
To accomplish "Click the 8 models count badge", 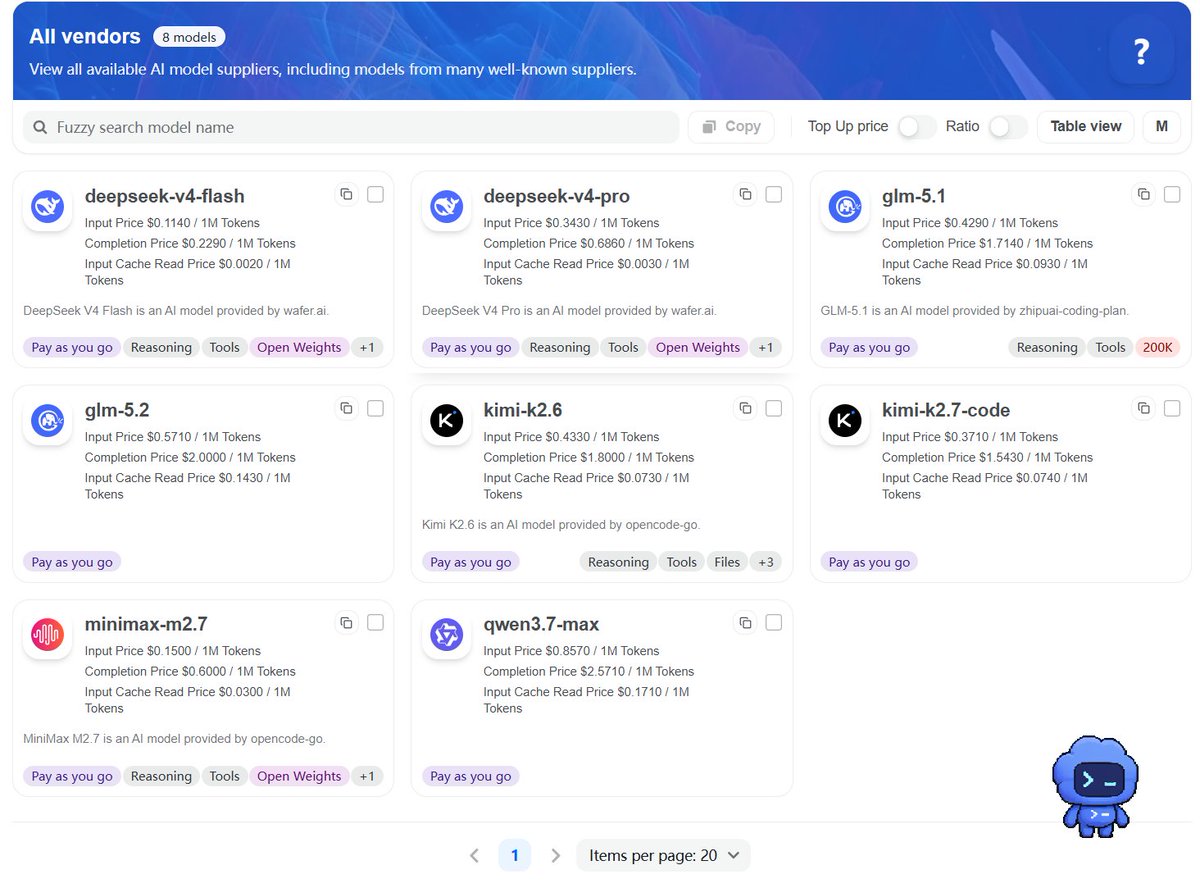I will (189, 37).
